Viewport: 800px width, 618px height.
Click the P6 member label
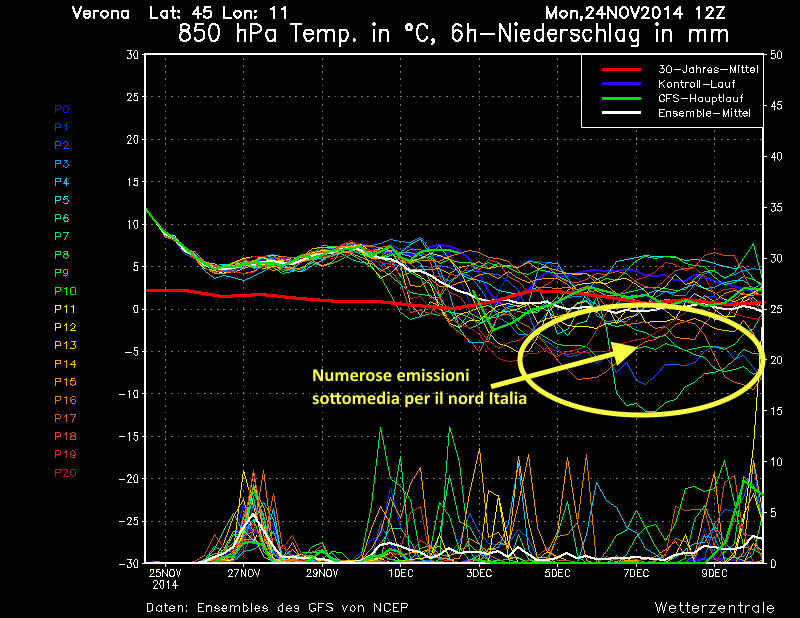tap(62, 218)
